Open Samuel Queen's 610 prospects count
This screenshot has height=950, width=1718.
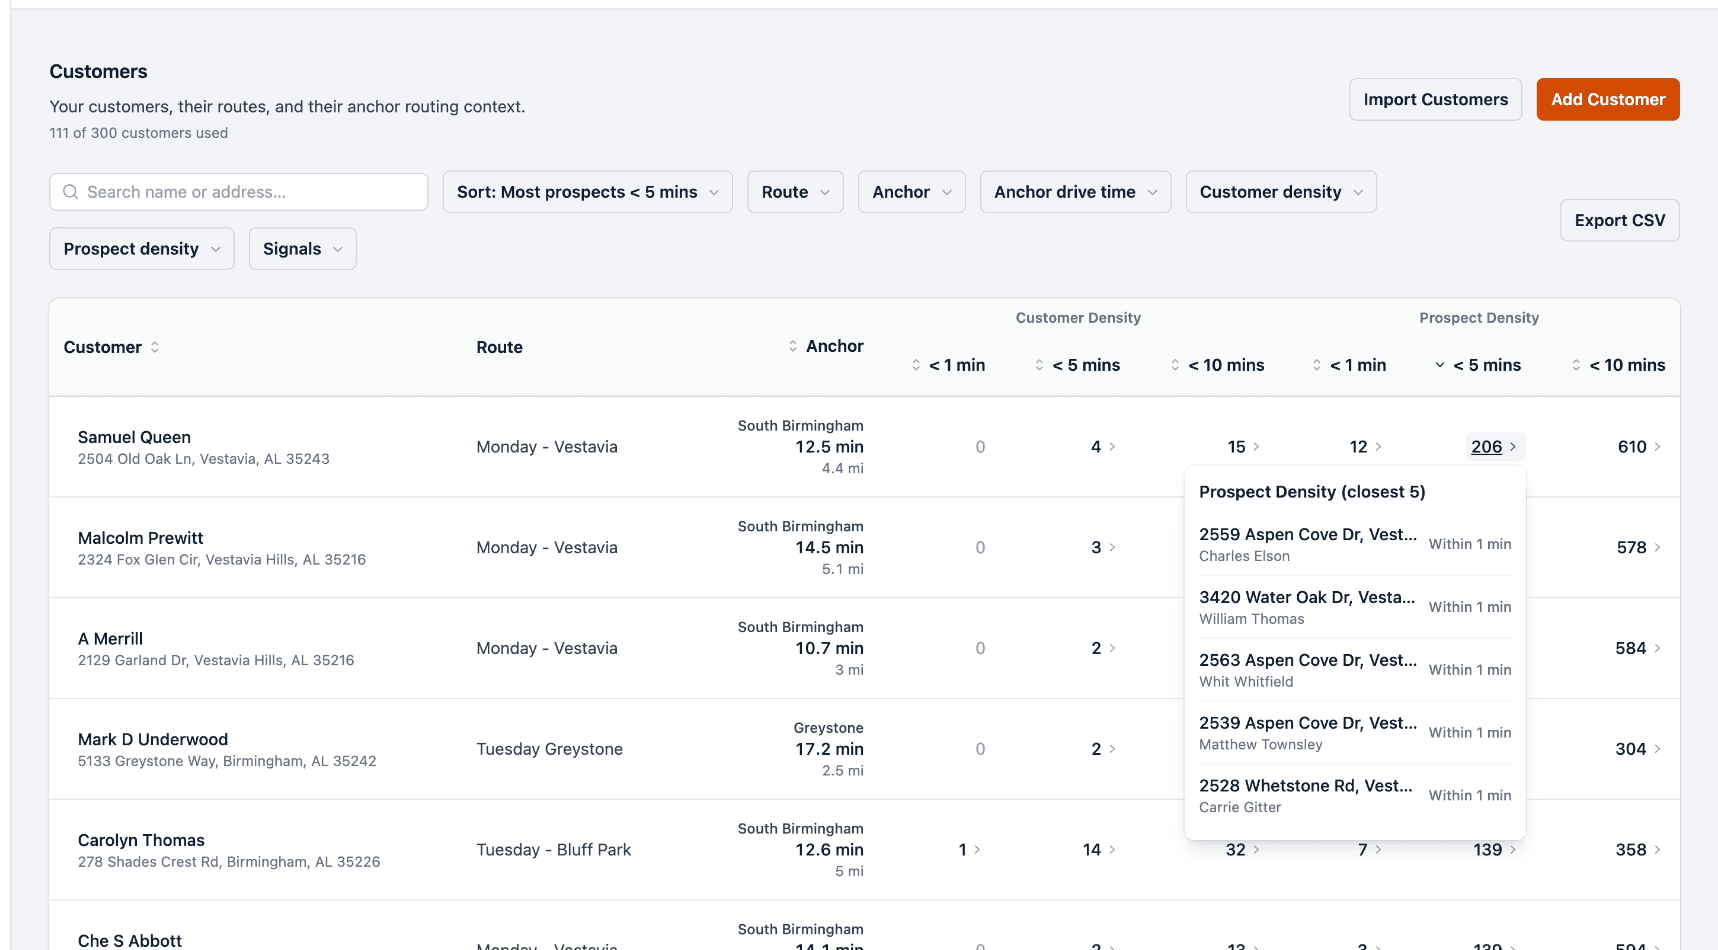(x=1639, y=447)
